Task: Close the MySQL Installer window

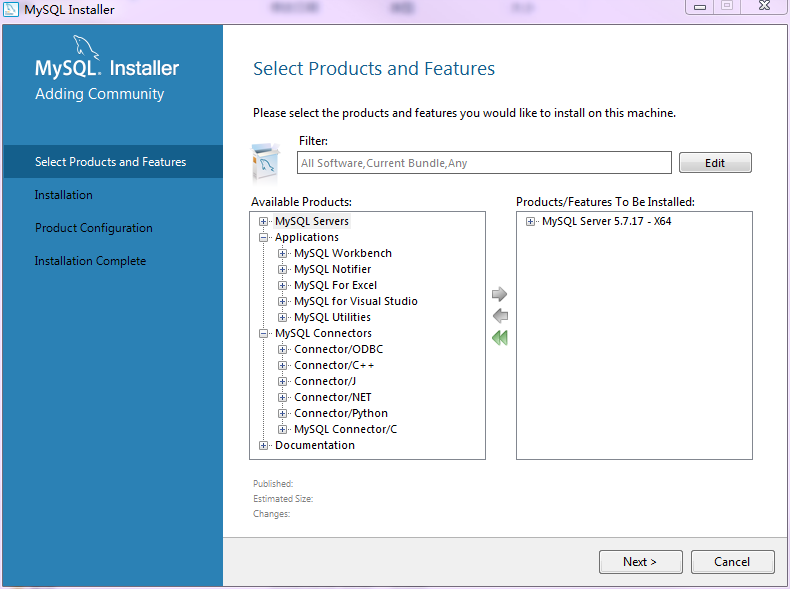Action: point(764,6)
